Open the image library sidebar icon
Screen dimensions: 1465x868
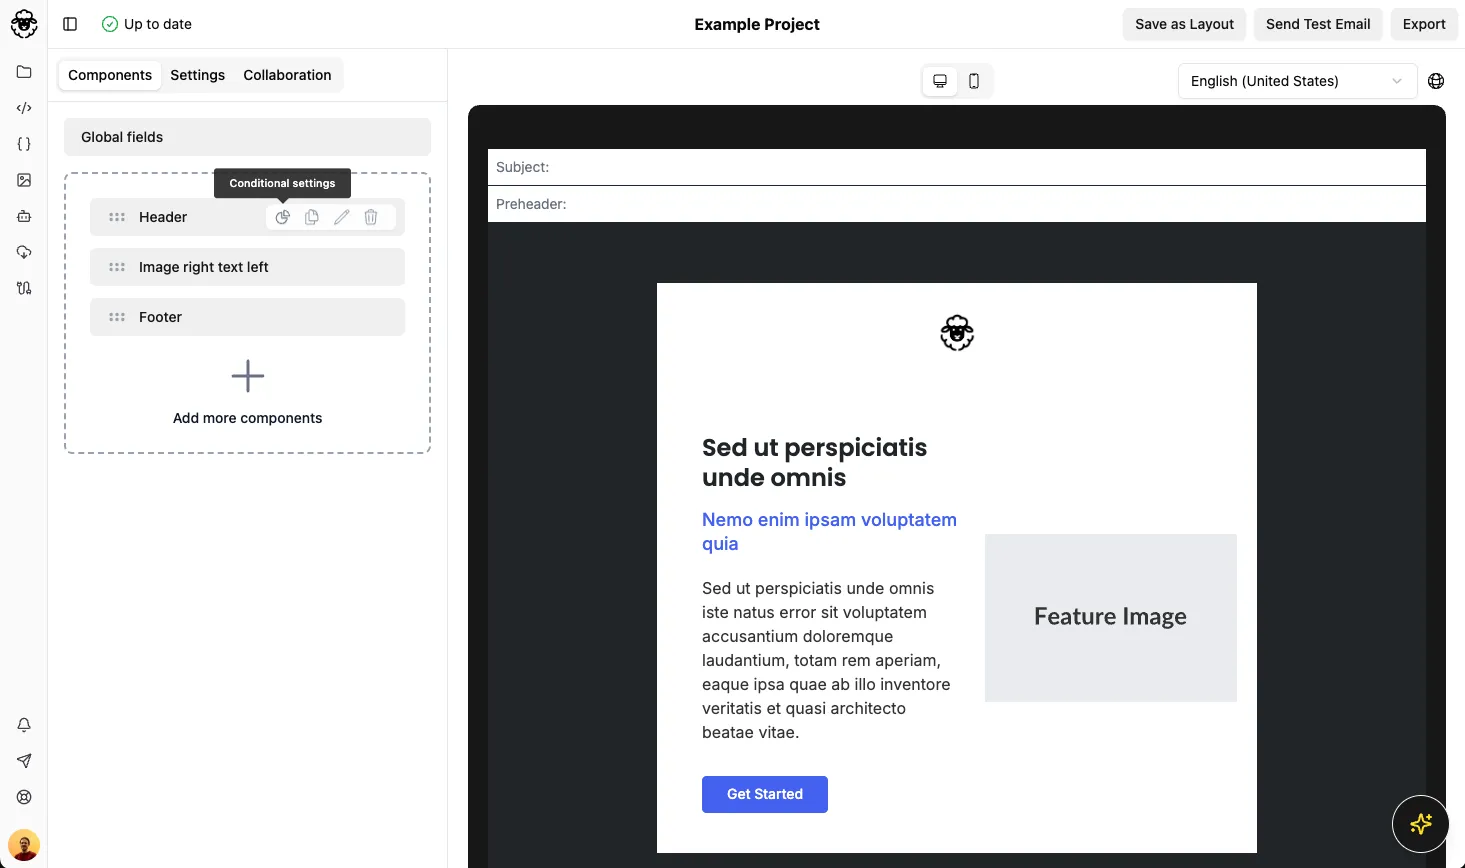(24, 180)
